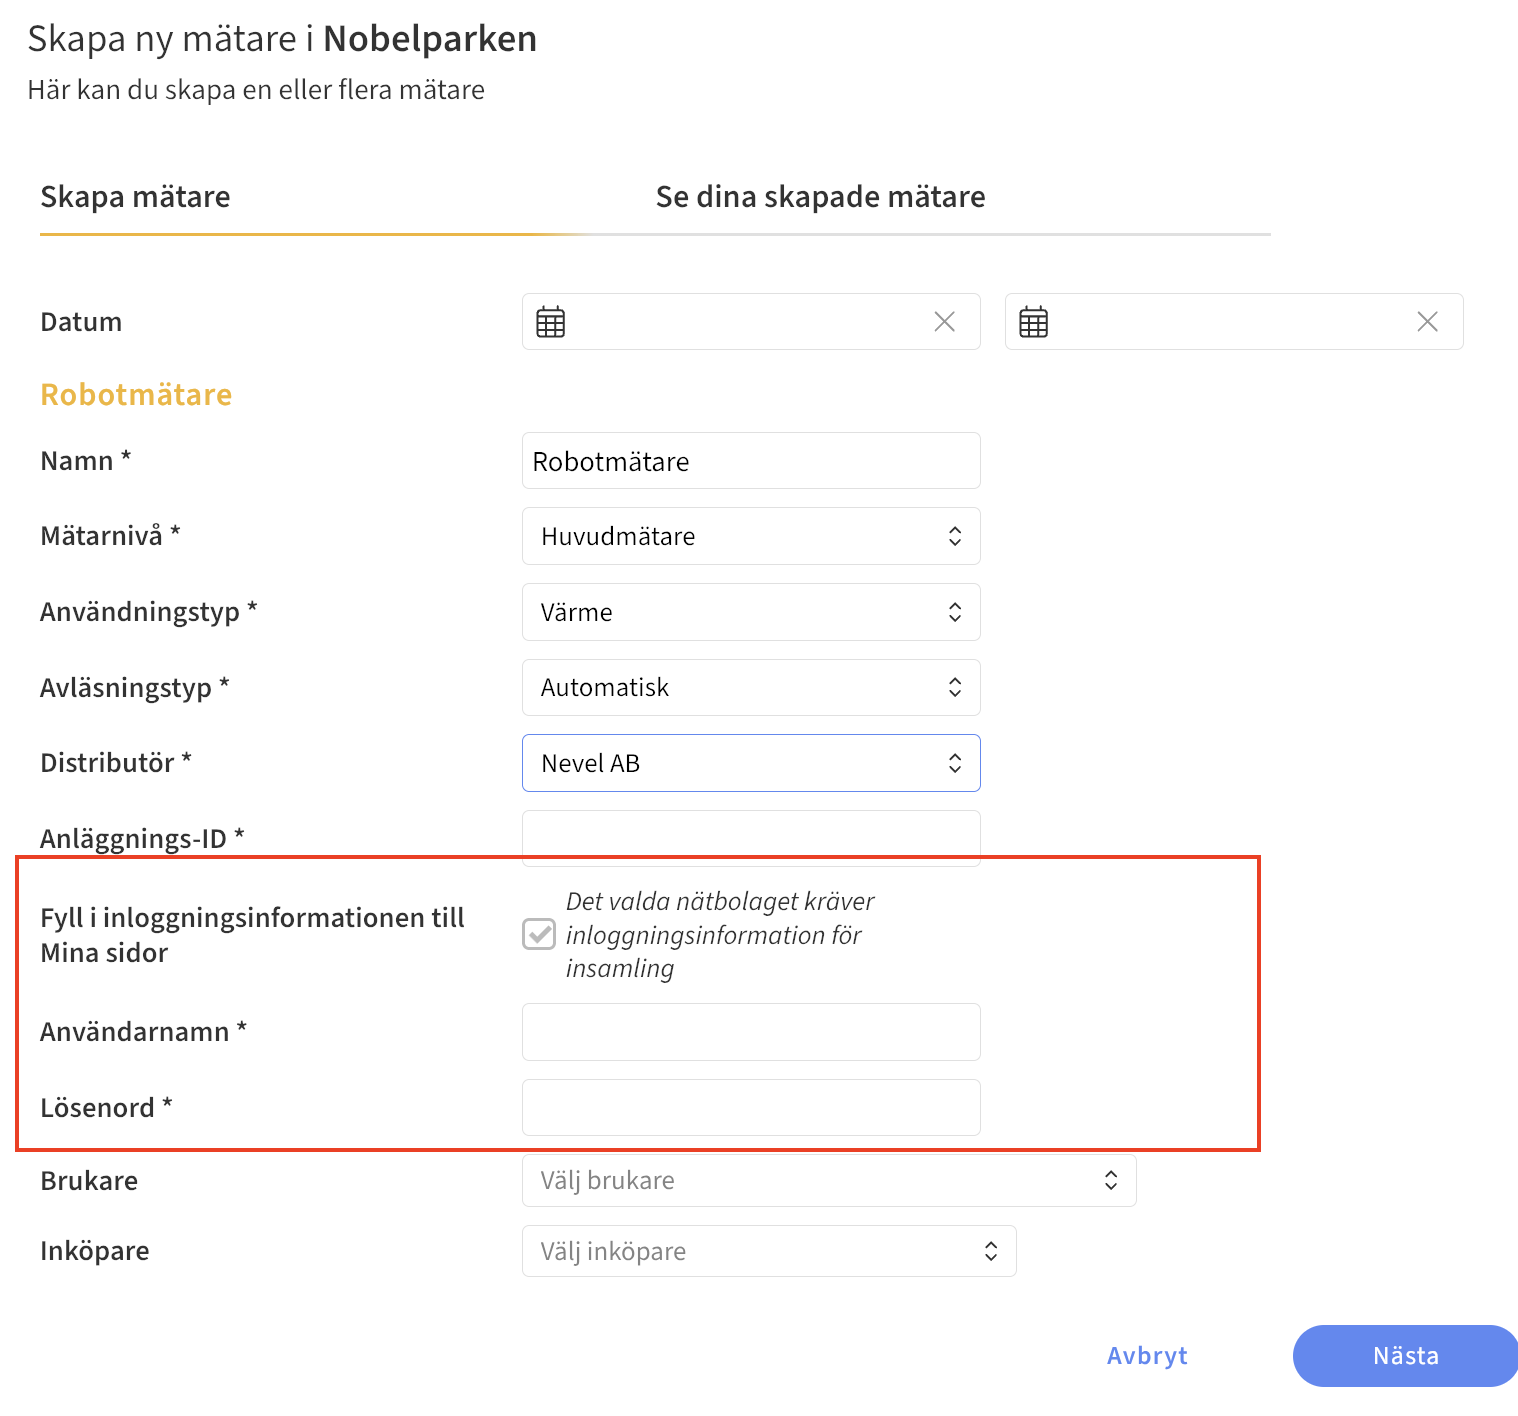The width and height of the screenshot is (1518, 1416).
Task: Open the calendar icon in second date field
Action: click(1033, 322)
